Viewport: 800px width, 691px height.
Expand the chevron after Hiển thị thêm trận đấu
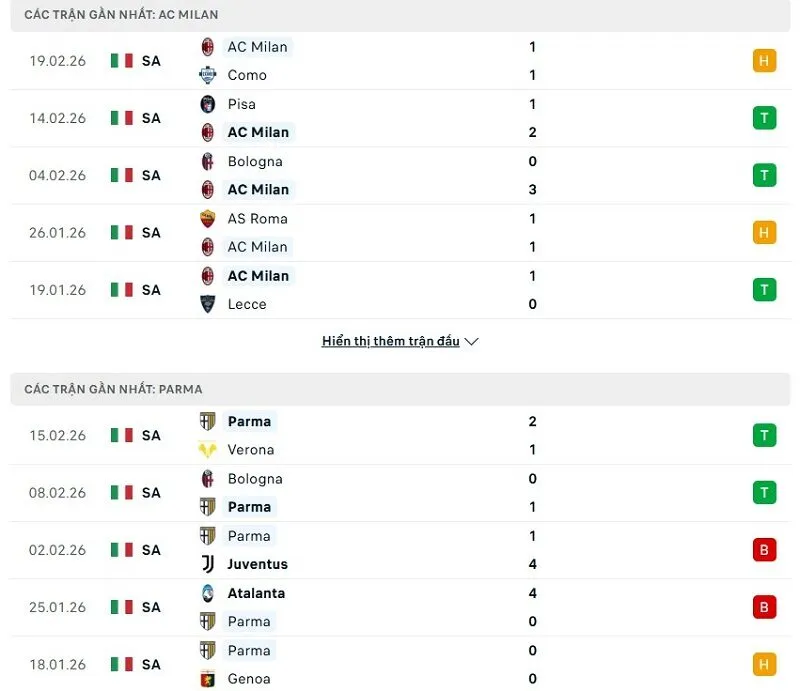click(470, 341)
